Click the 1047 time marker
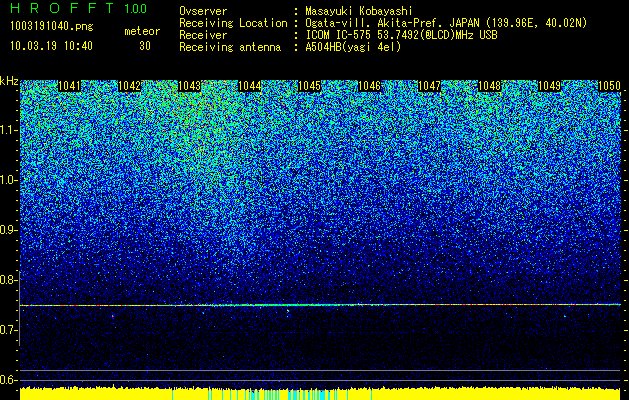The image size is (629, 400). [x=430, y=86]
